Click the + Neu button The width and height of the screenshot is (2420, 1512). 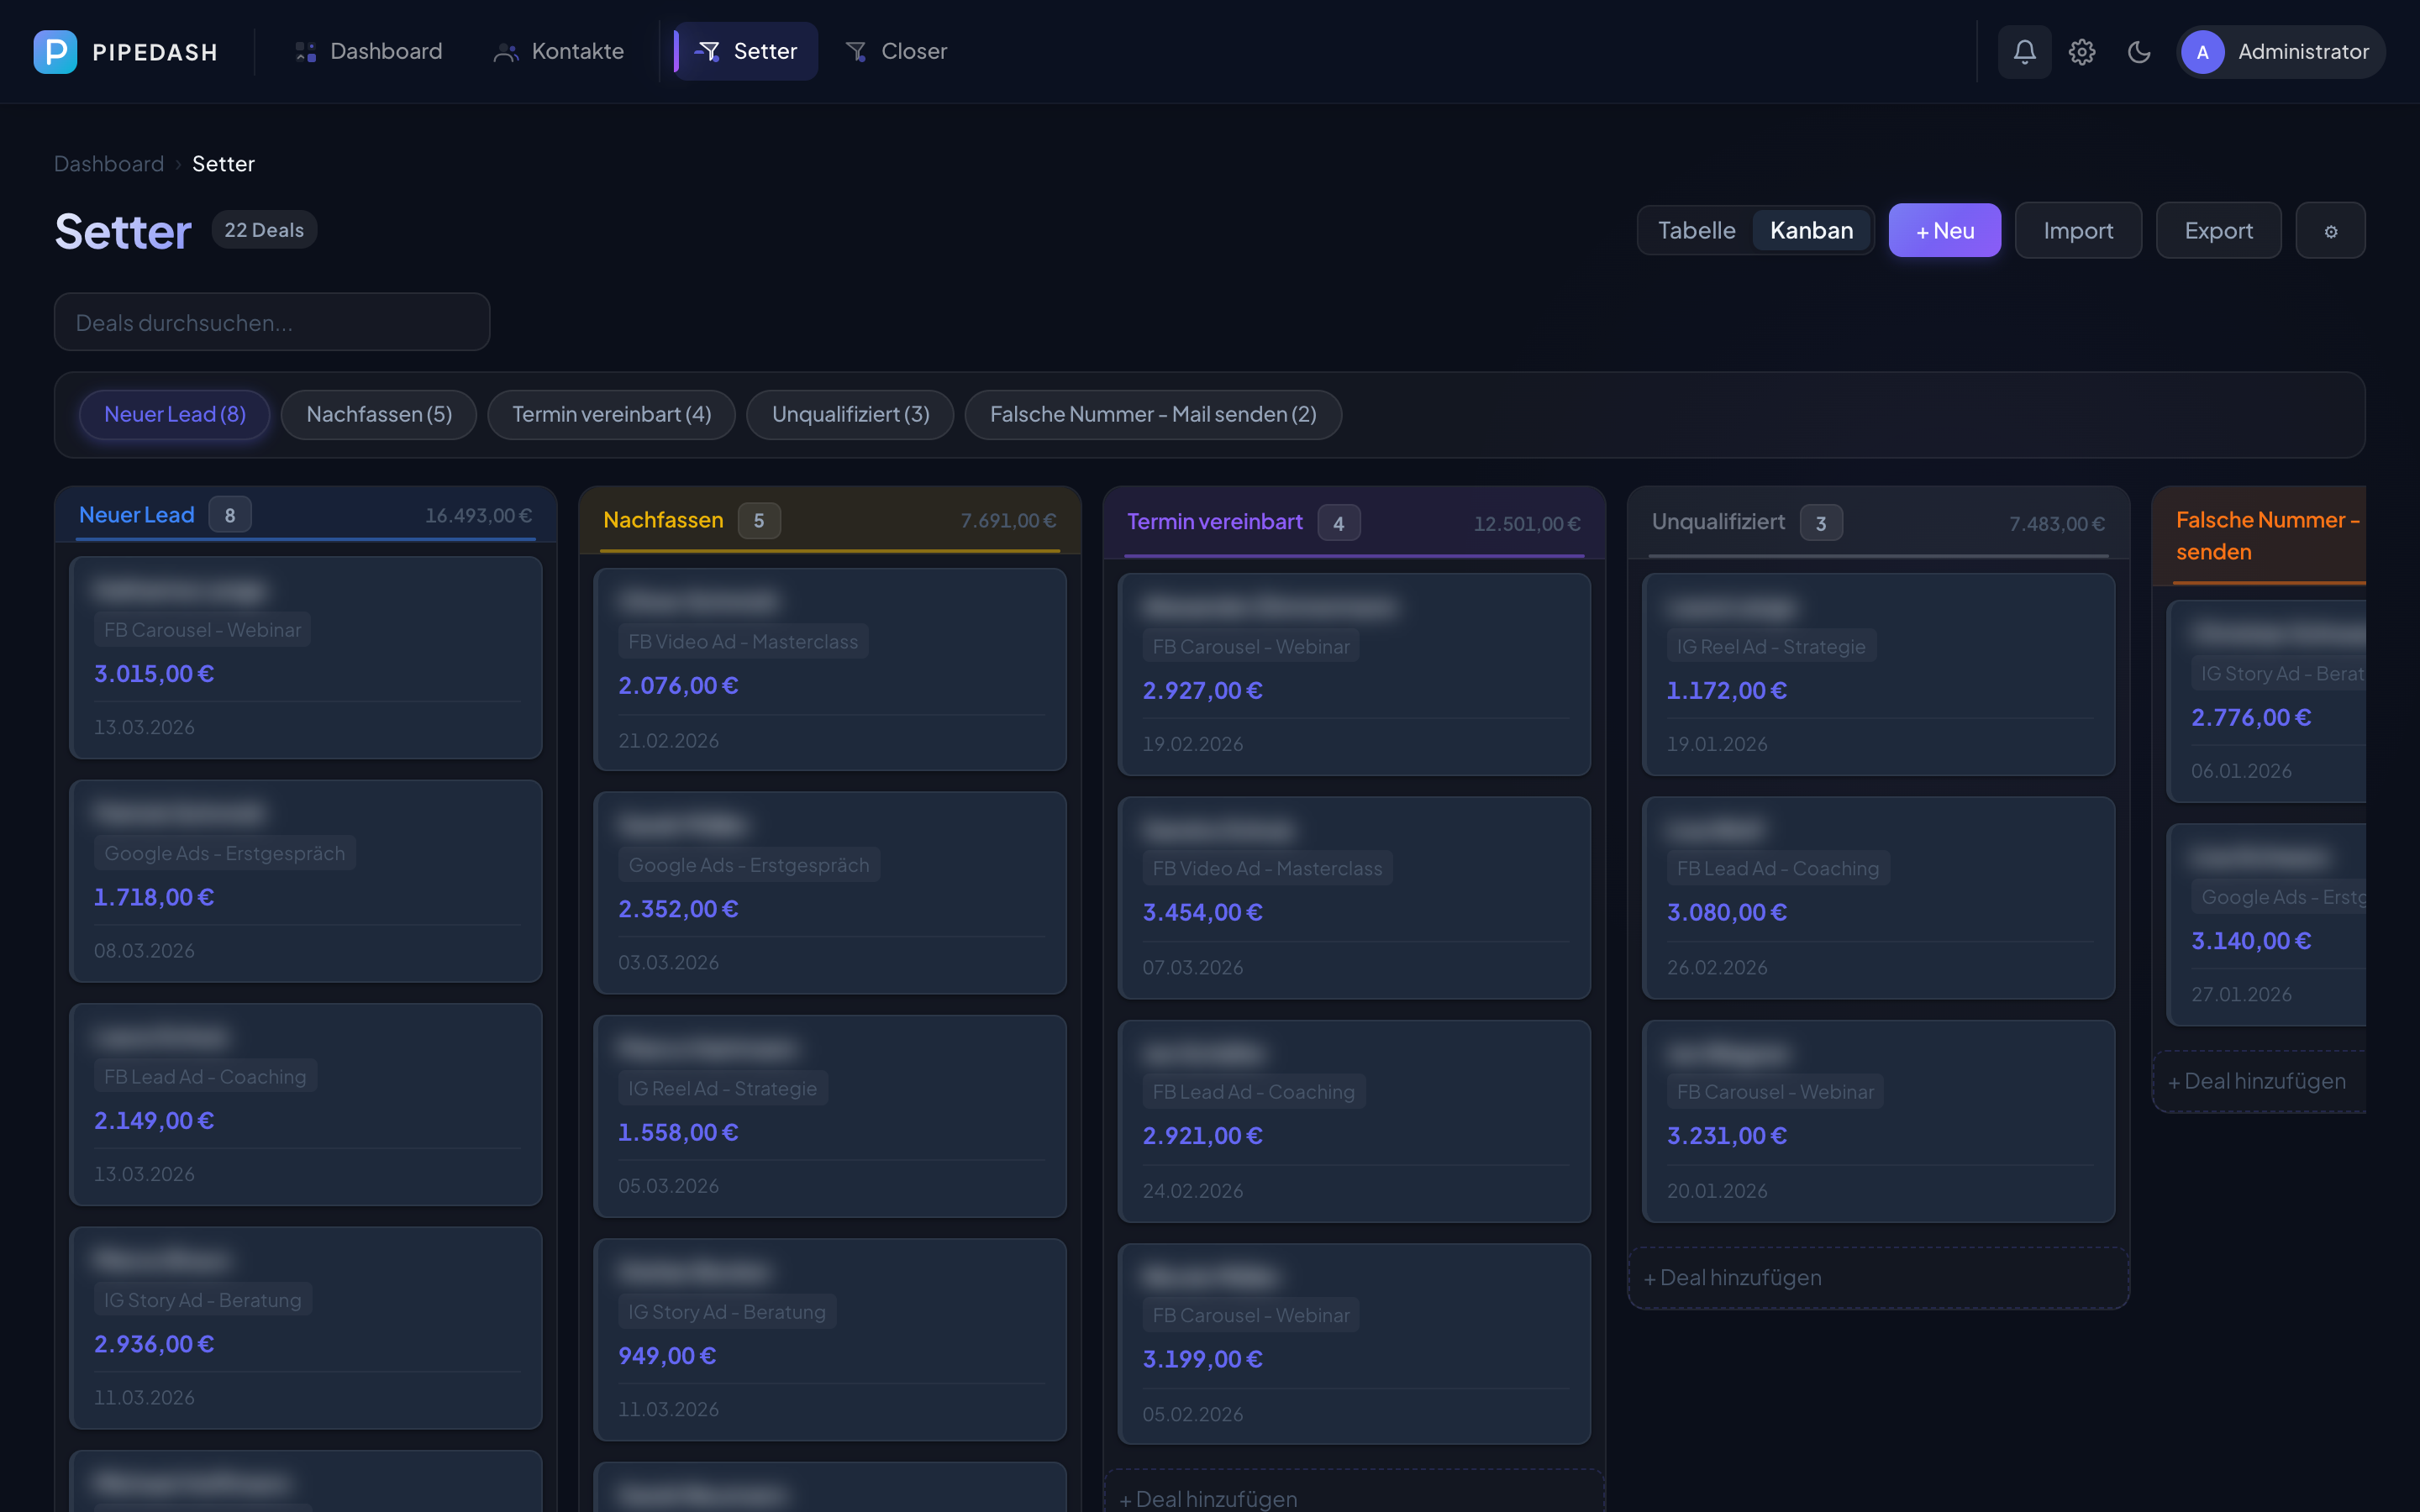pos(1944,230)
